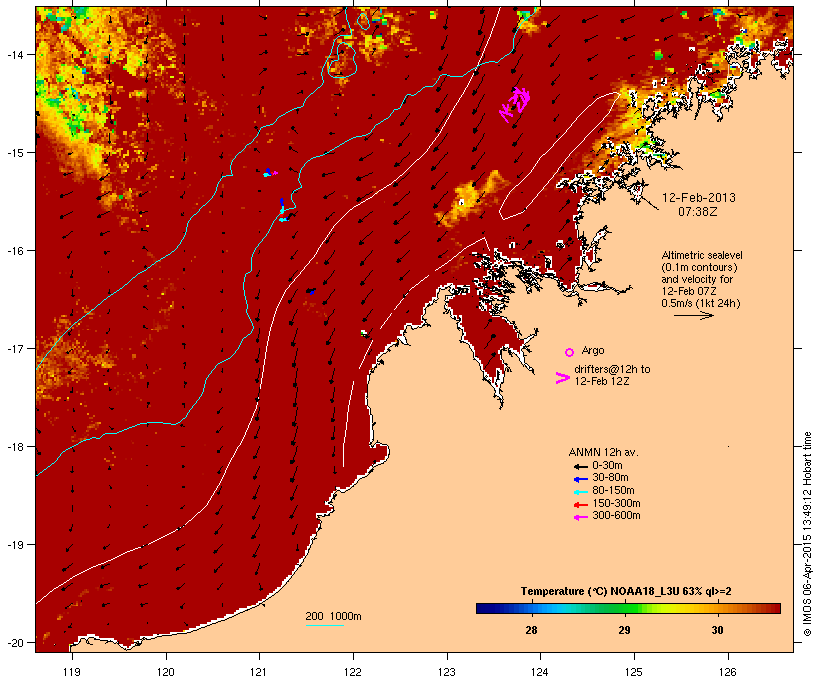Viewport: 820px width, 680px height.
Task: Click the cyan 80-150m legend arrow
Action: point(580,492)
